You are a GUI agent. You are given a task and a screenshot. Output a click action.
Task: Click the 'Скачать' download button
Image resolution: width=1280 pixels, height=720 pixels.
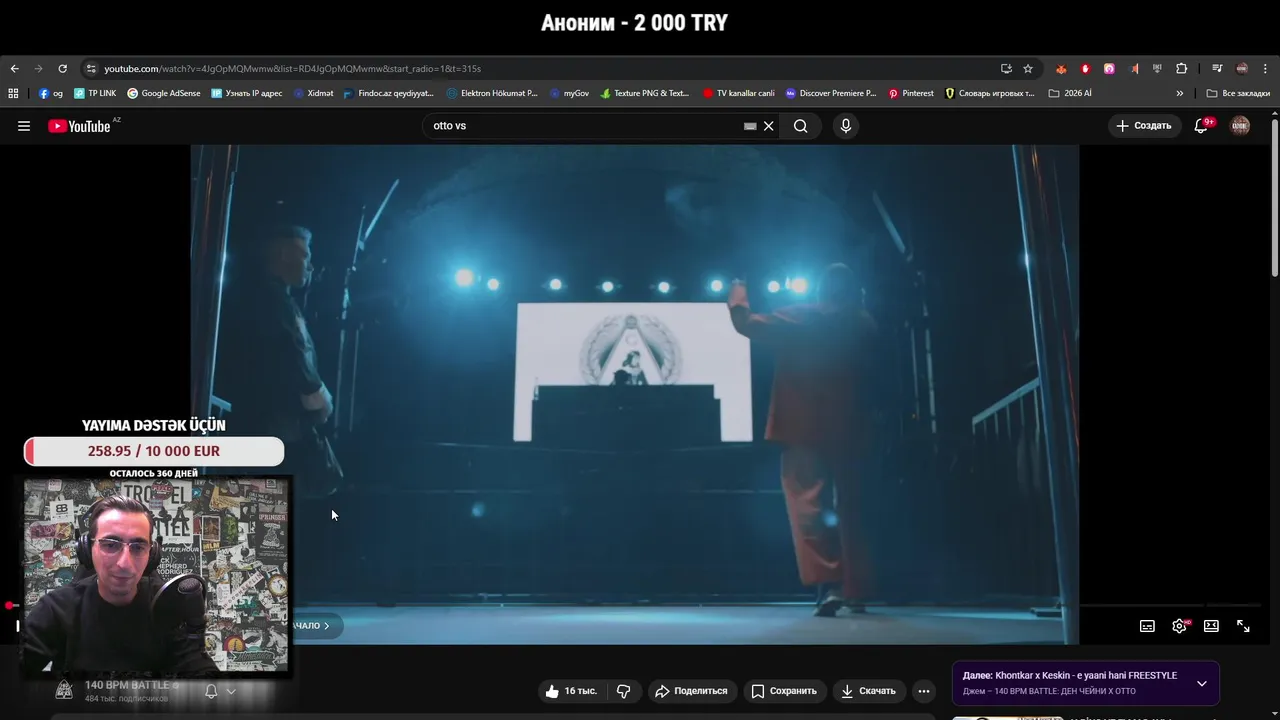[x=868, y=691]
